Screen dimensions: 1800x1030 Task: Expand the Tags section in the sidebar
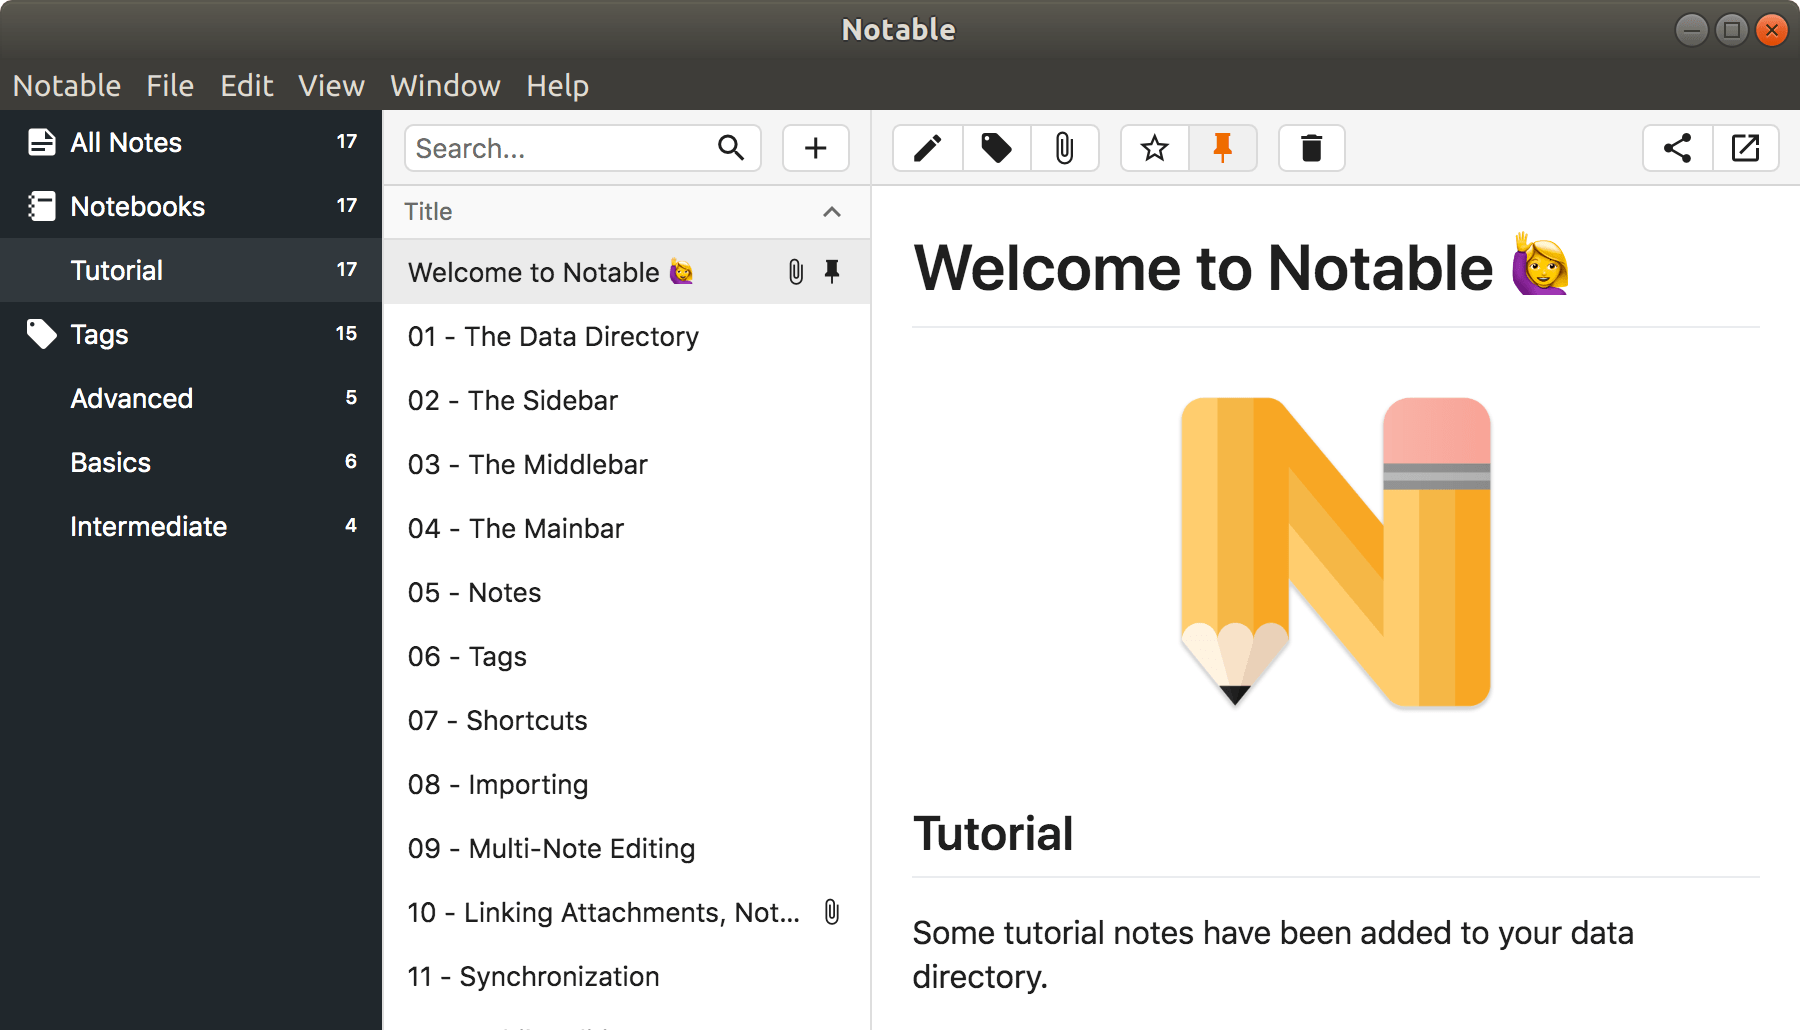point(99,334)
